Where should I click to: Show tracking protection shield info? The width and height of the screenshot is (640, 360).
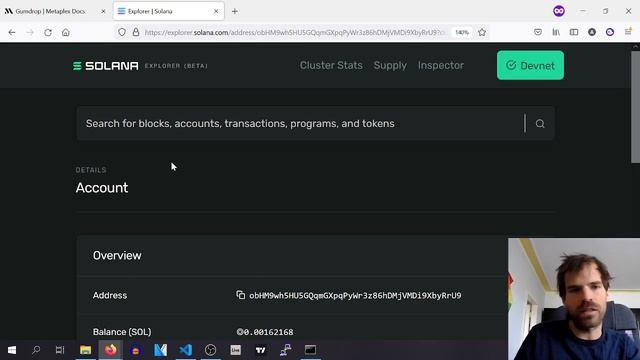tap(122, 32)
